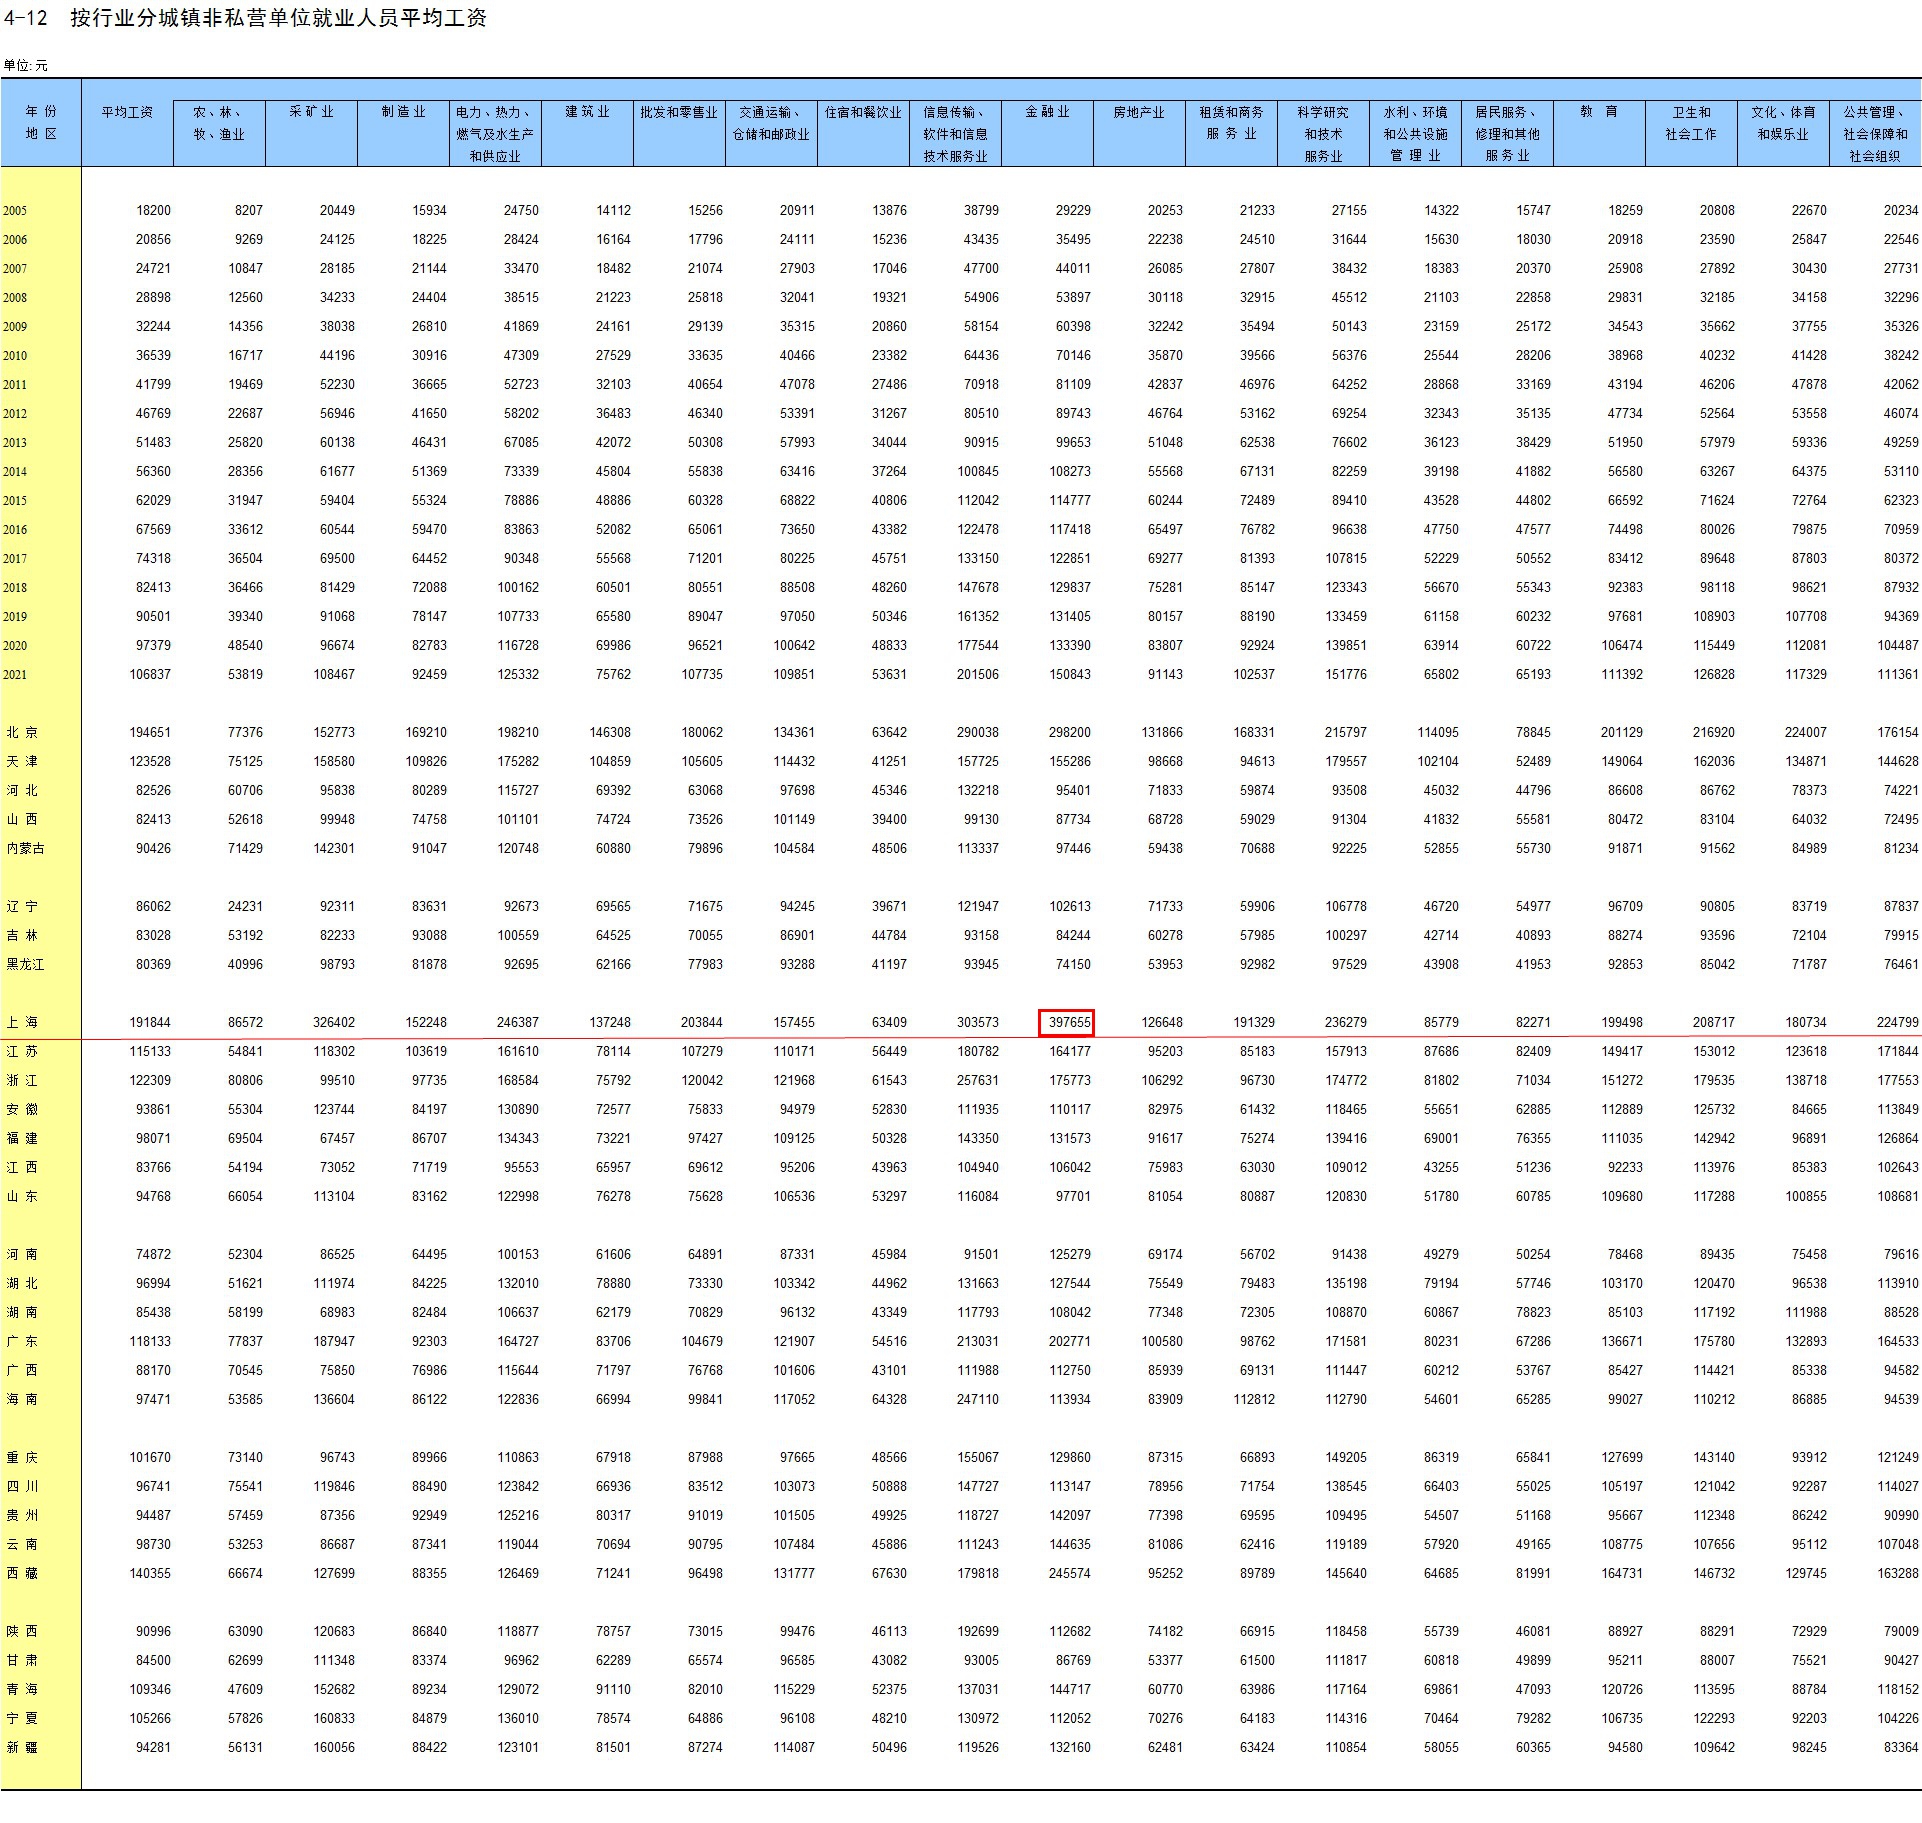The height and width of the screenshot is (1823, 1922).
Task: Click the 采矿业 column header
Action: [311, 112]
